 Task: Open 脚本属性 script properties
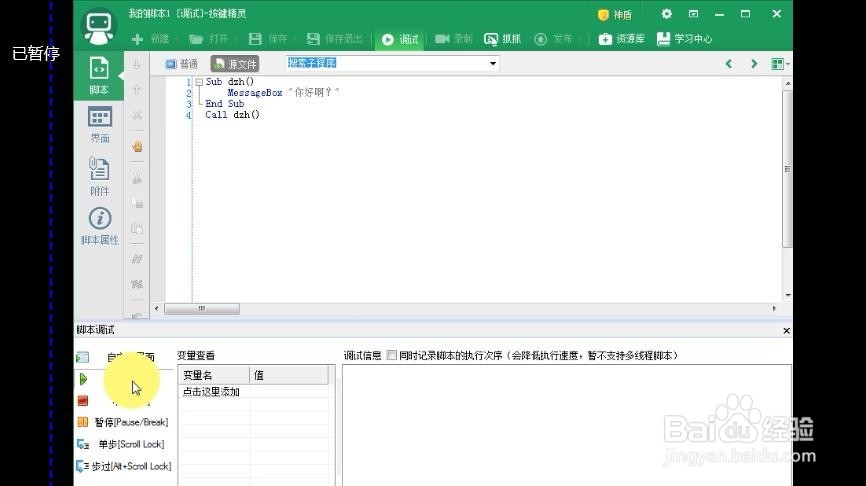coord(99,226)
